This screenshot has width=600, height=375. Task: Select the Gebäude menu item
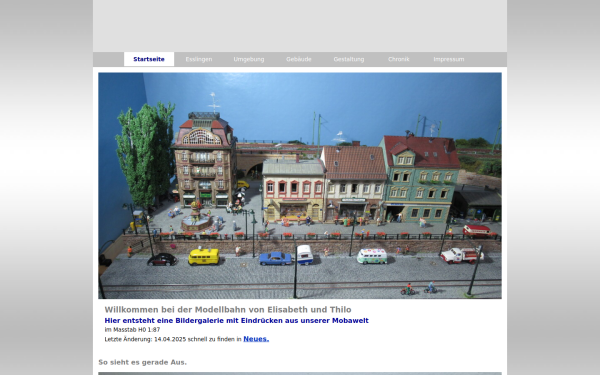[299, 59]
